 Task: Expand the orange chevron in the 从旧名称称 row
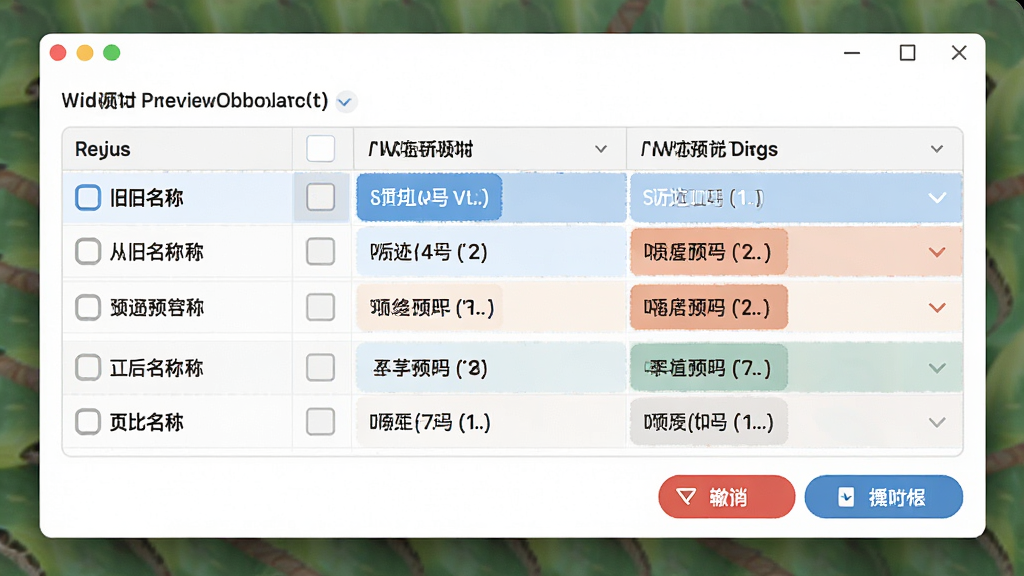coord(937,252)
